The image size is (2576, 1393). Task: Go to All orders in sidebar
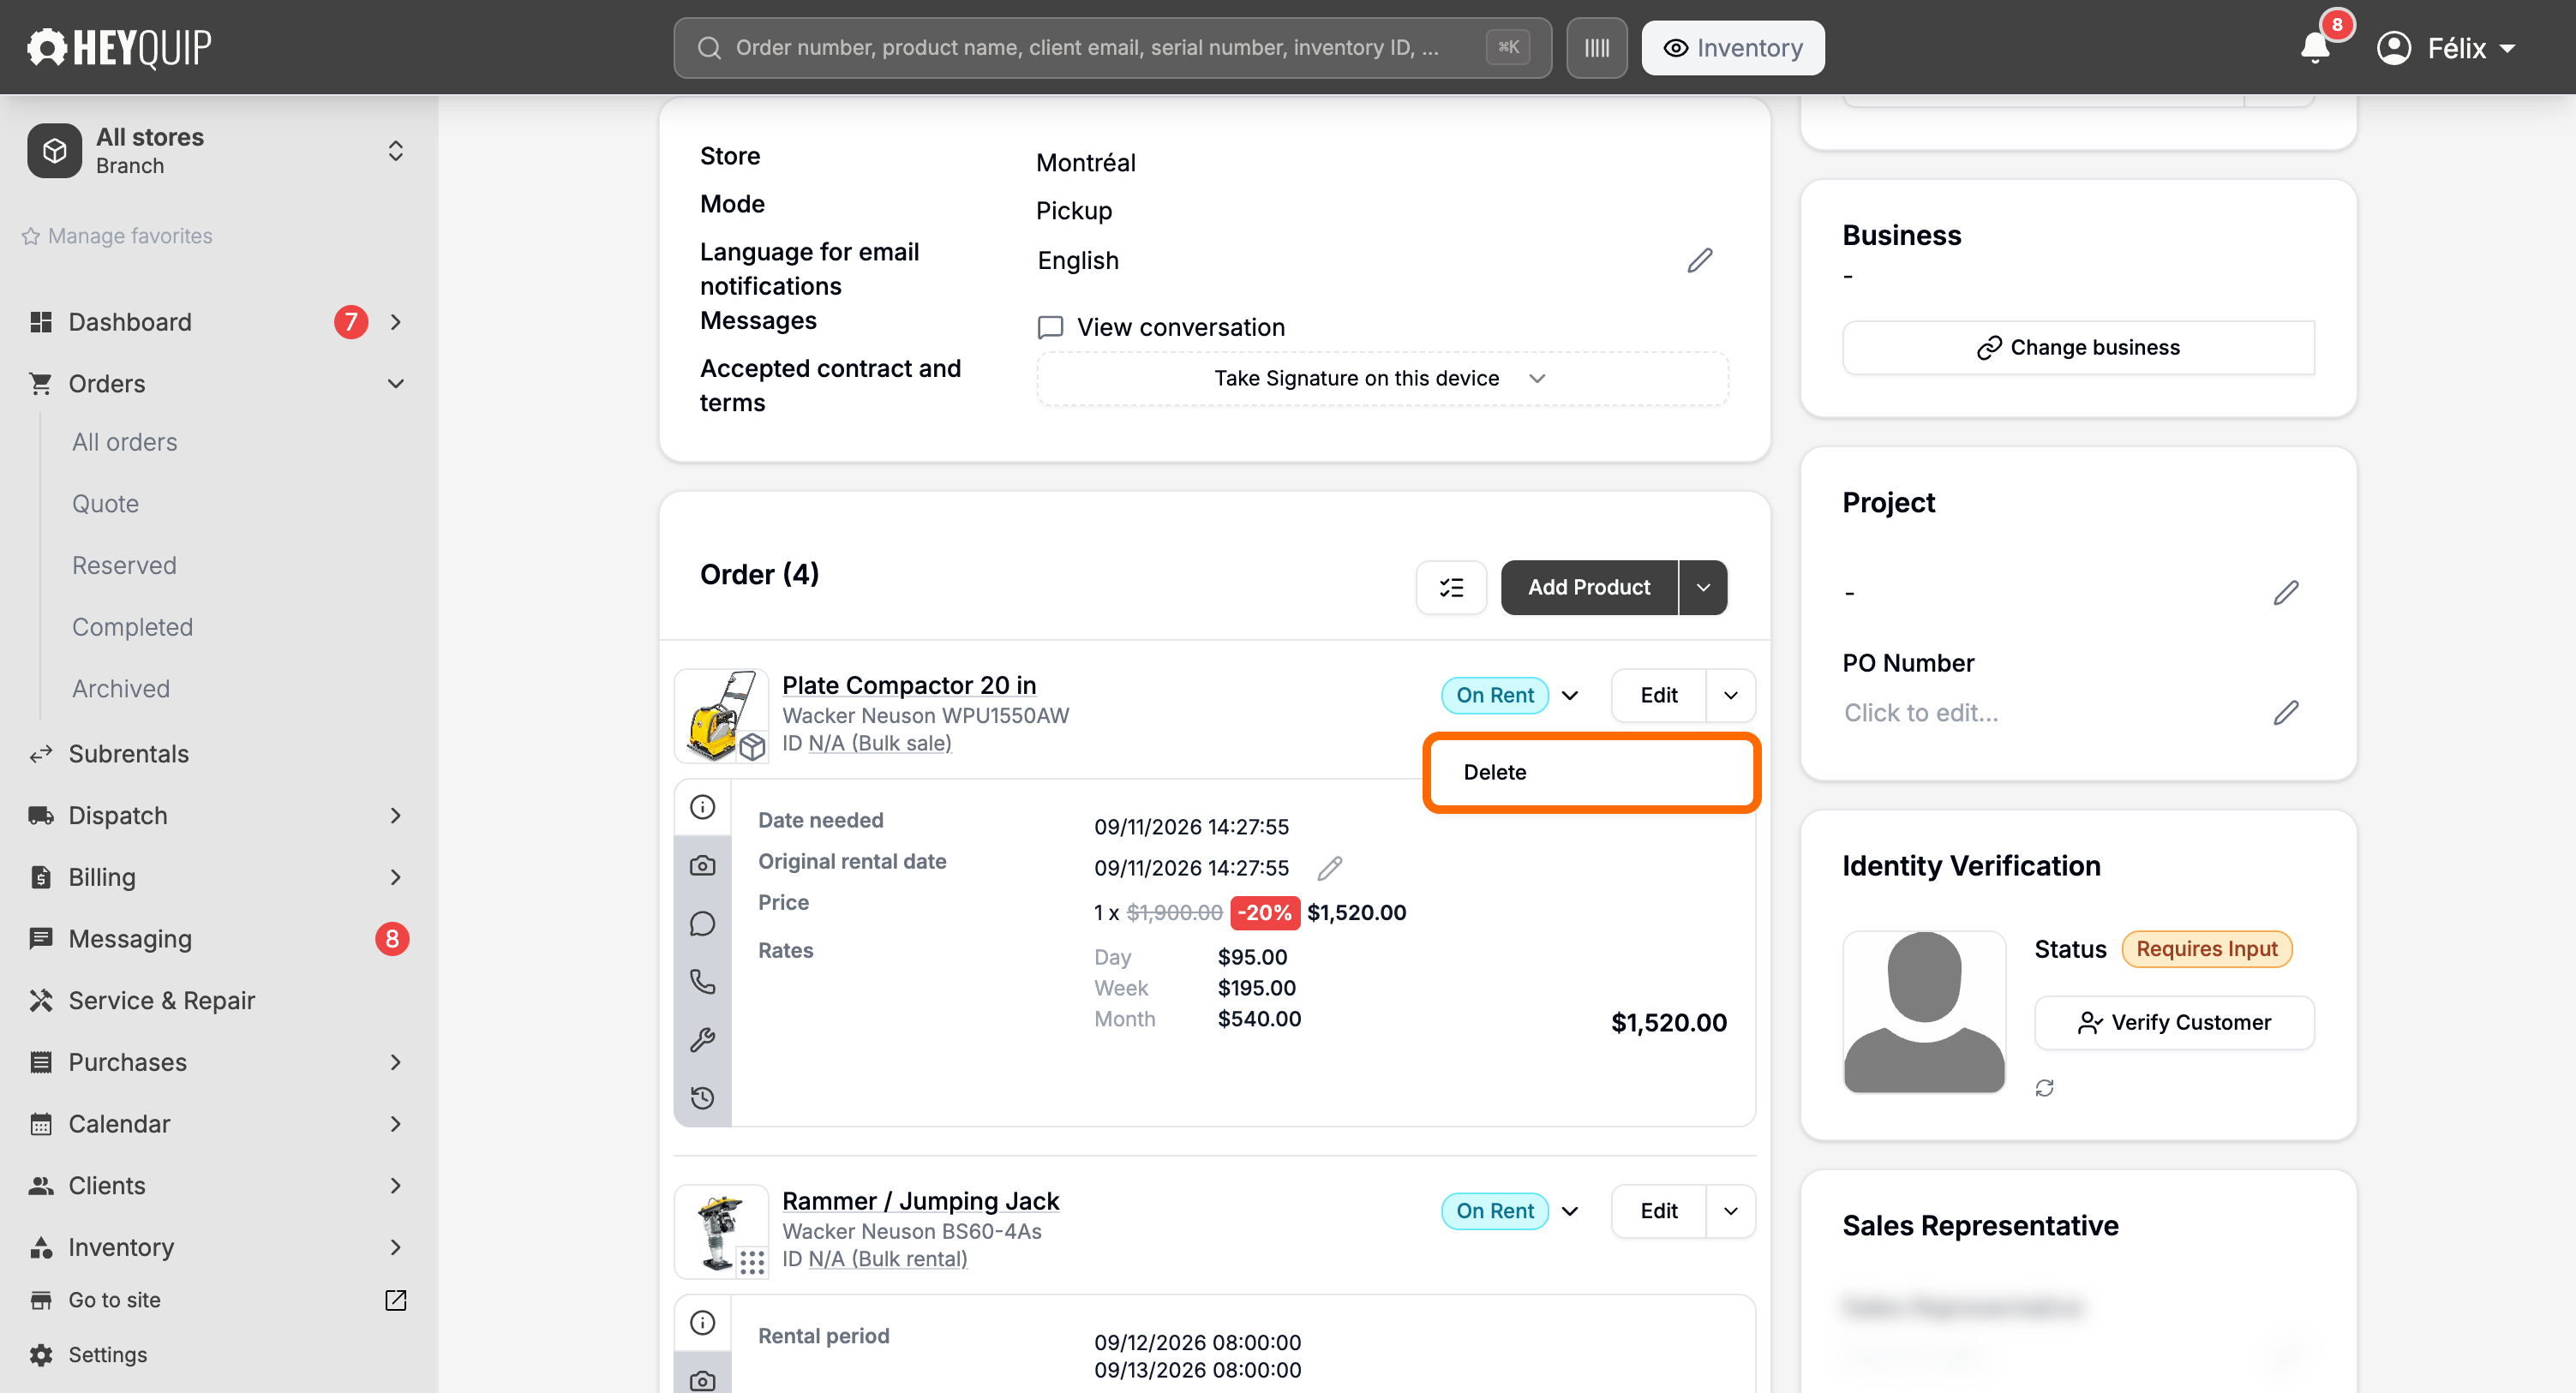click(124, 442)
